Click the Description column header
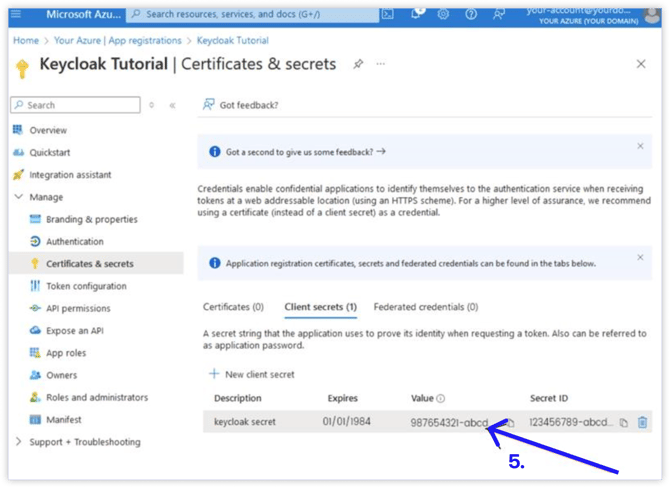 [238, 398]
